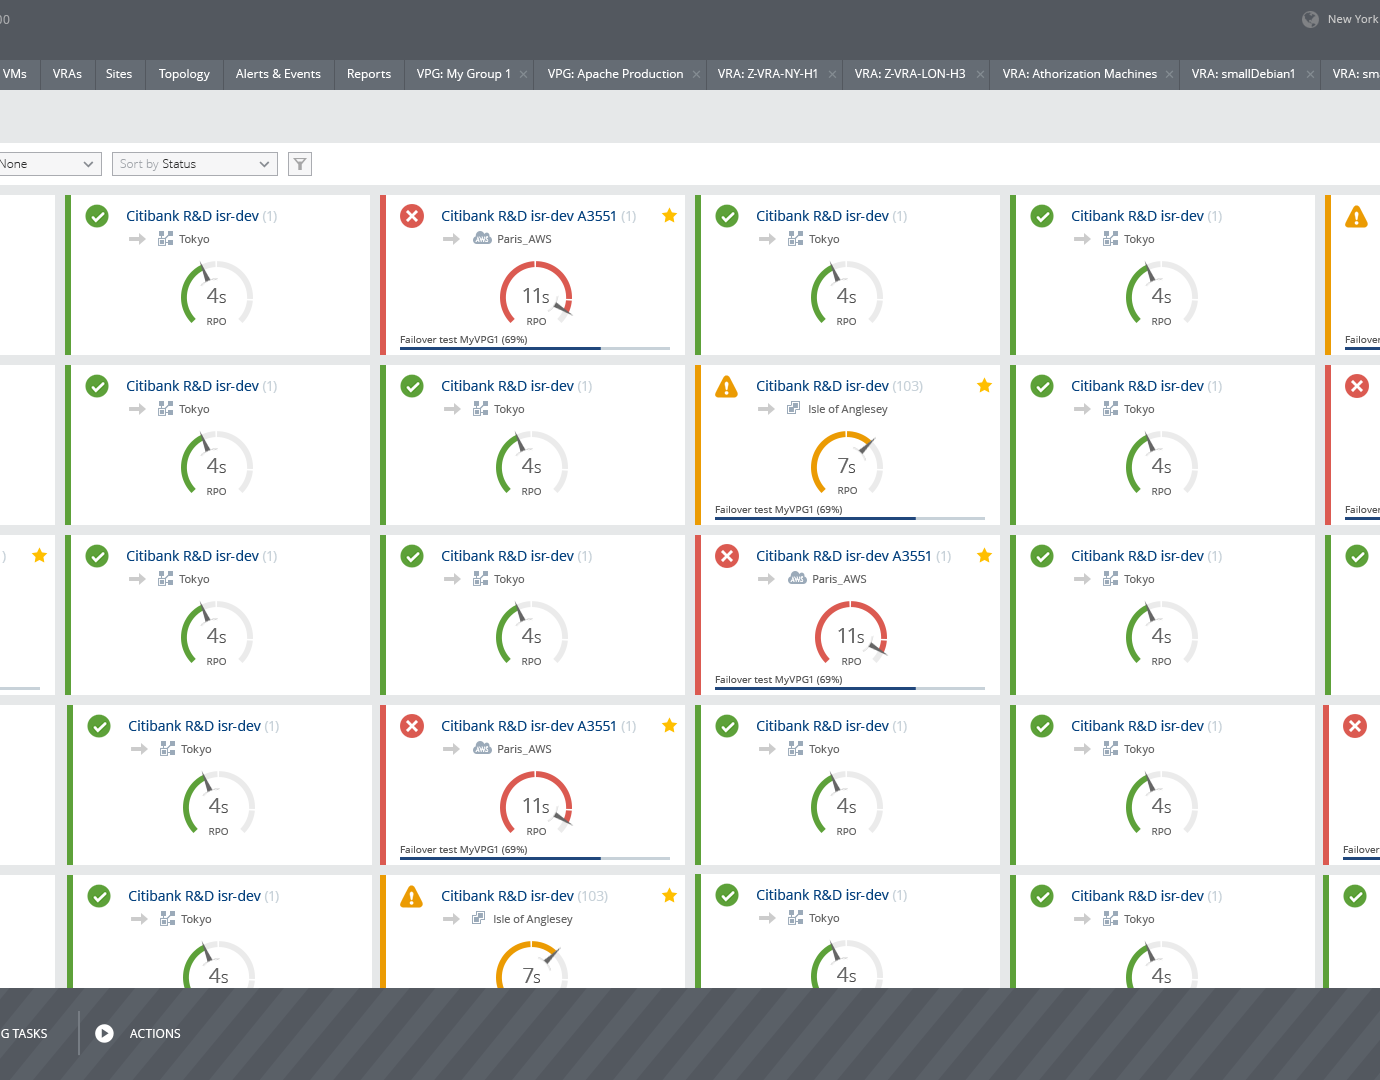Select VRA: smallDebian1 tab
The image size is (1380, 1080).
tap(1243, 74)
